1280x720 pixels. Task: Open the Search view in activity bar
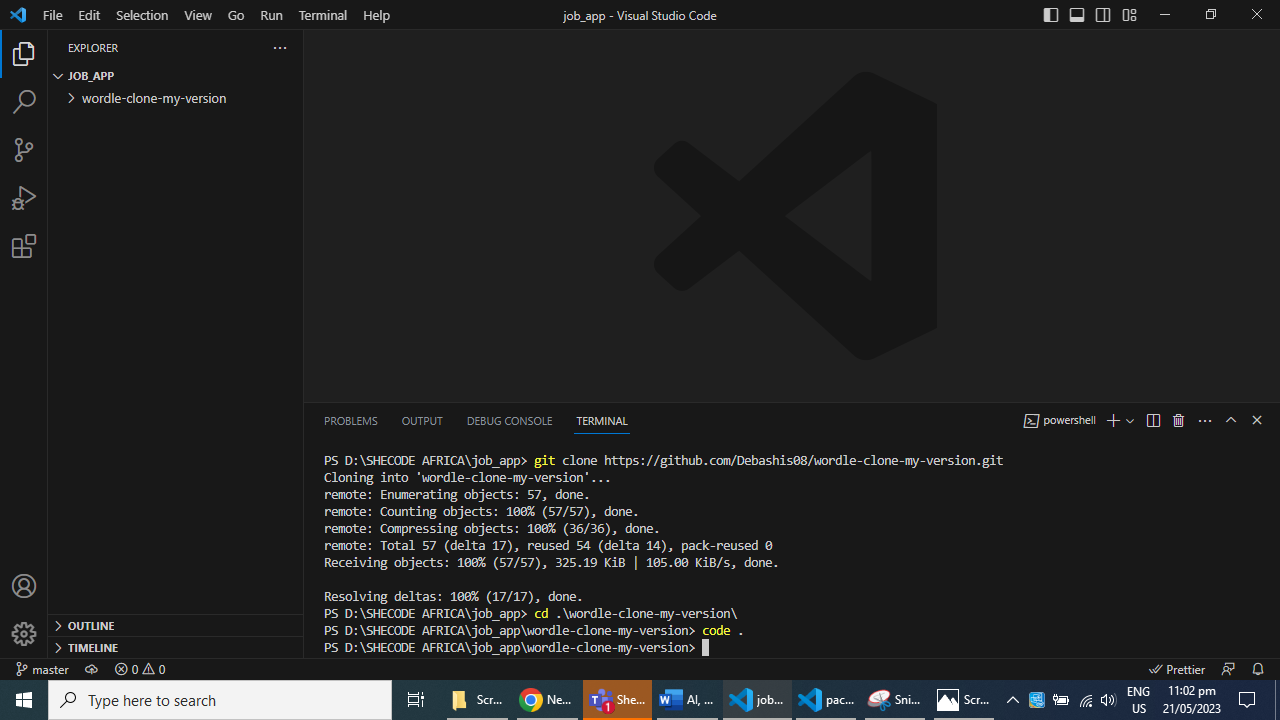point(24,102)
